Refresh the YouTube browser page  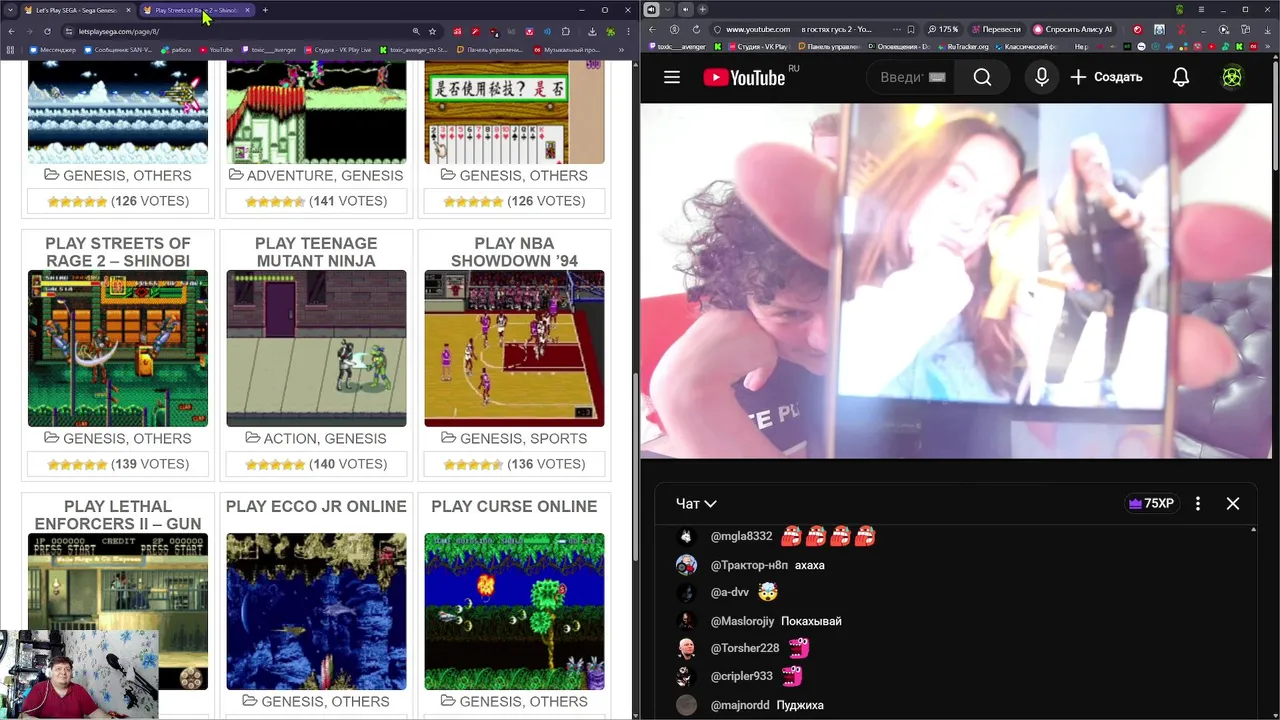[x=696, y=29]
